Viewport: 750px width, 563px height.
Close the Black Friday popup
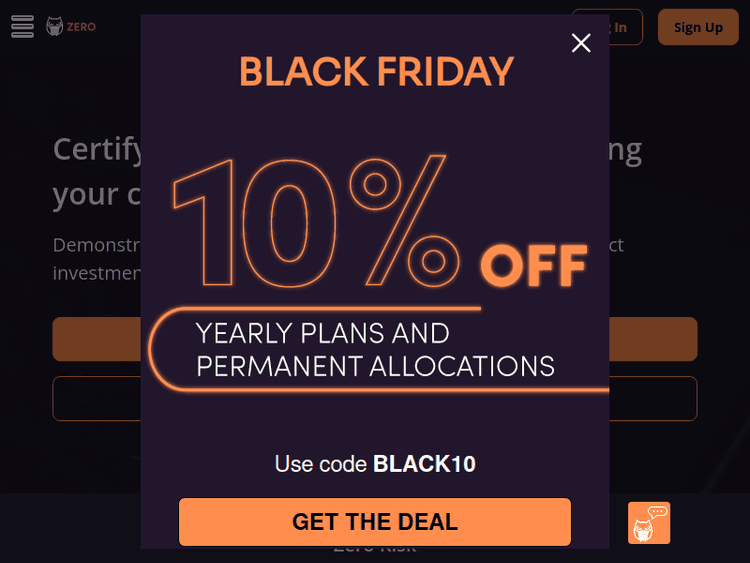coord(581,42)
